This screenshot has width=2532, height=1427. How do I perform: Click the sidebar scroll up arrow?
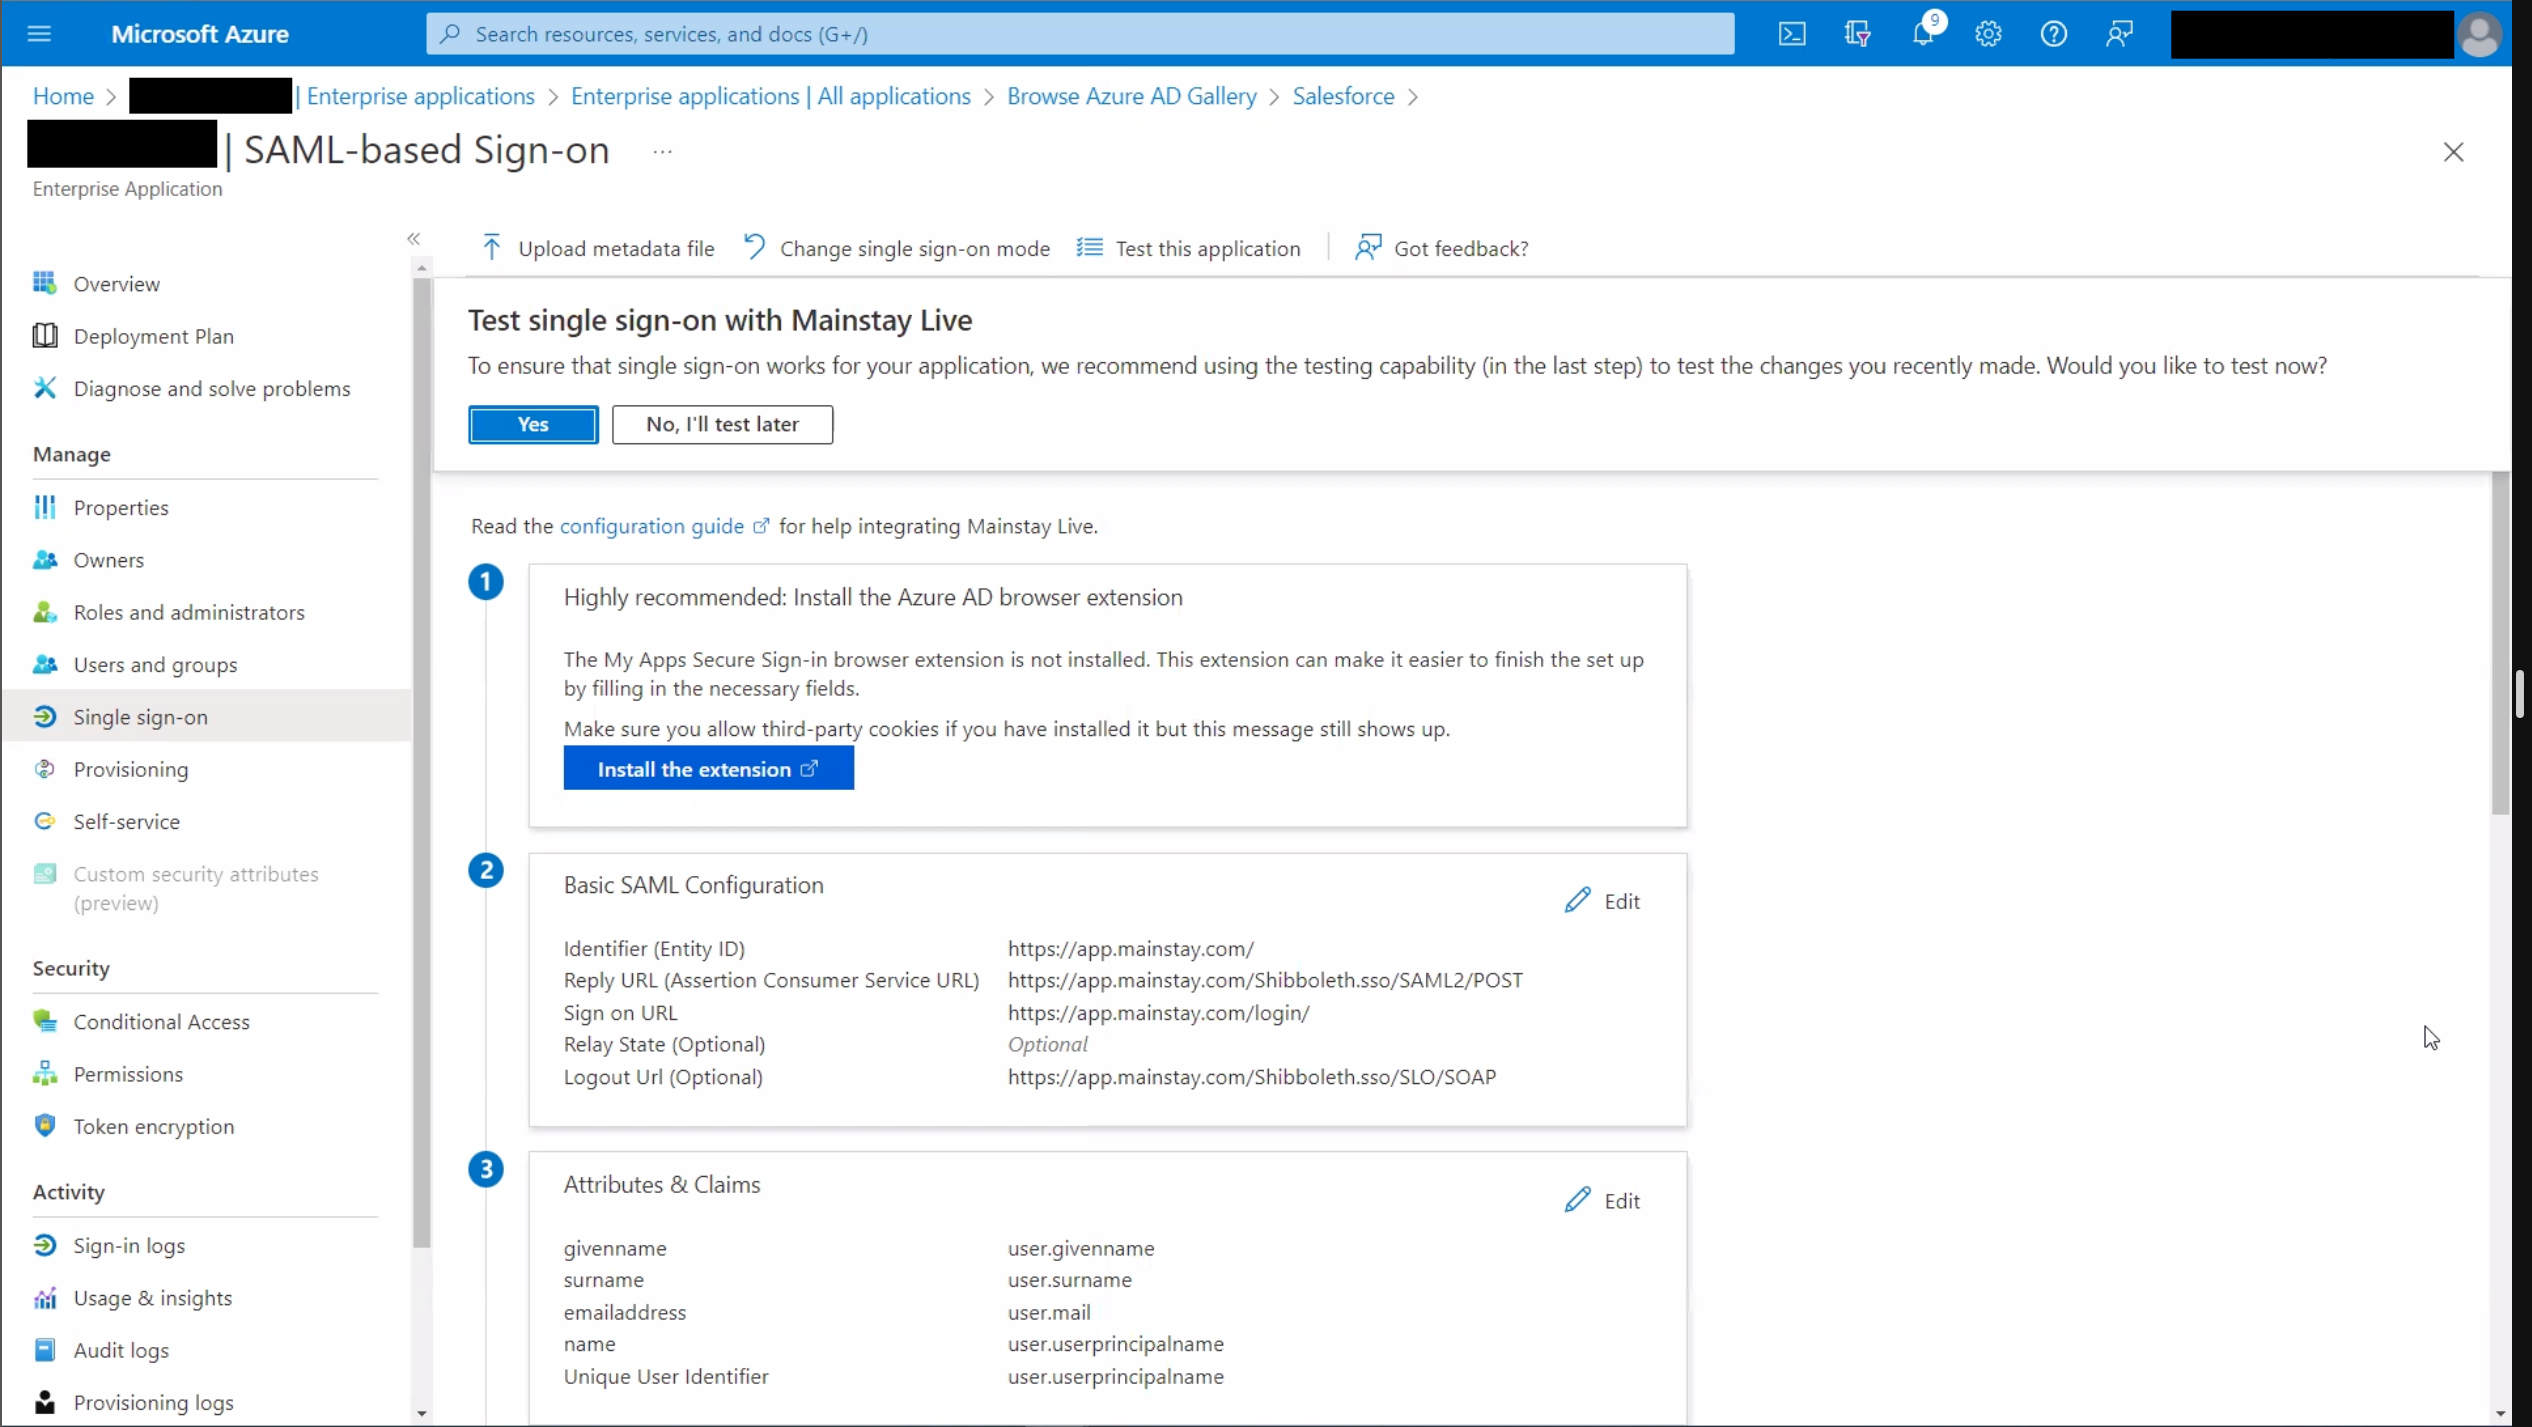pos(421,268)
